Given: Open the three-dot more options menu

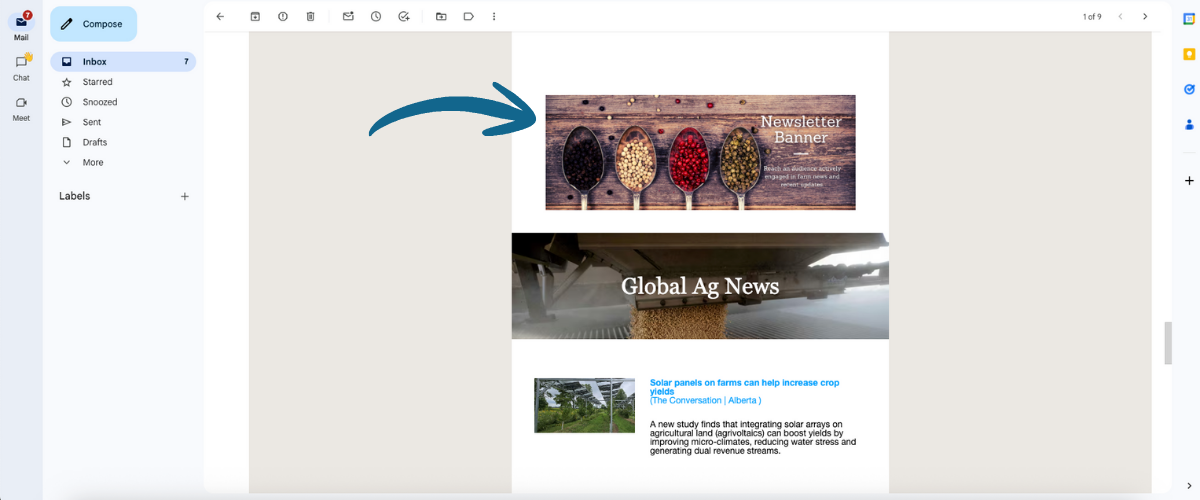Looking at the screenshot, I should coord(494,16).
